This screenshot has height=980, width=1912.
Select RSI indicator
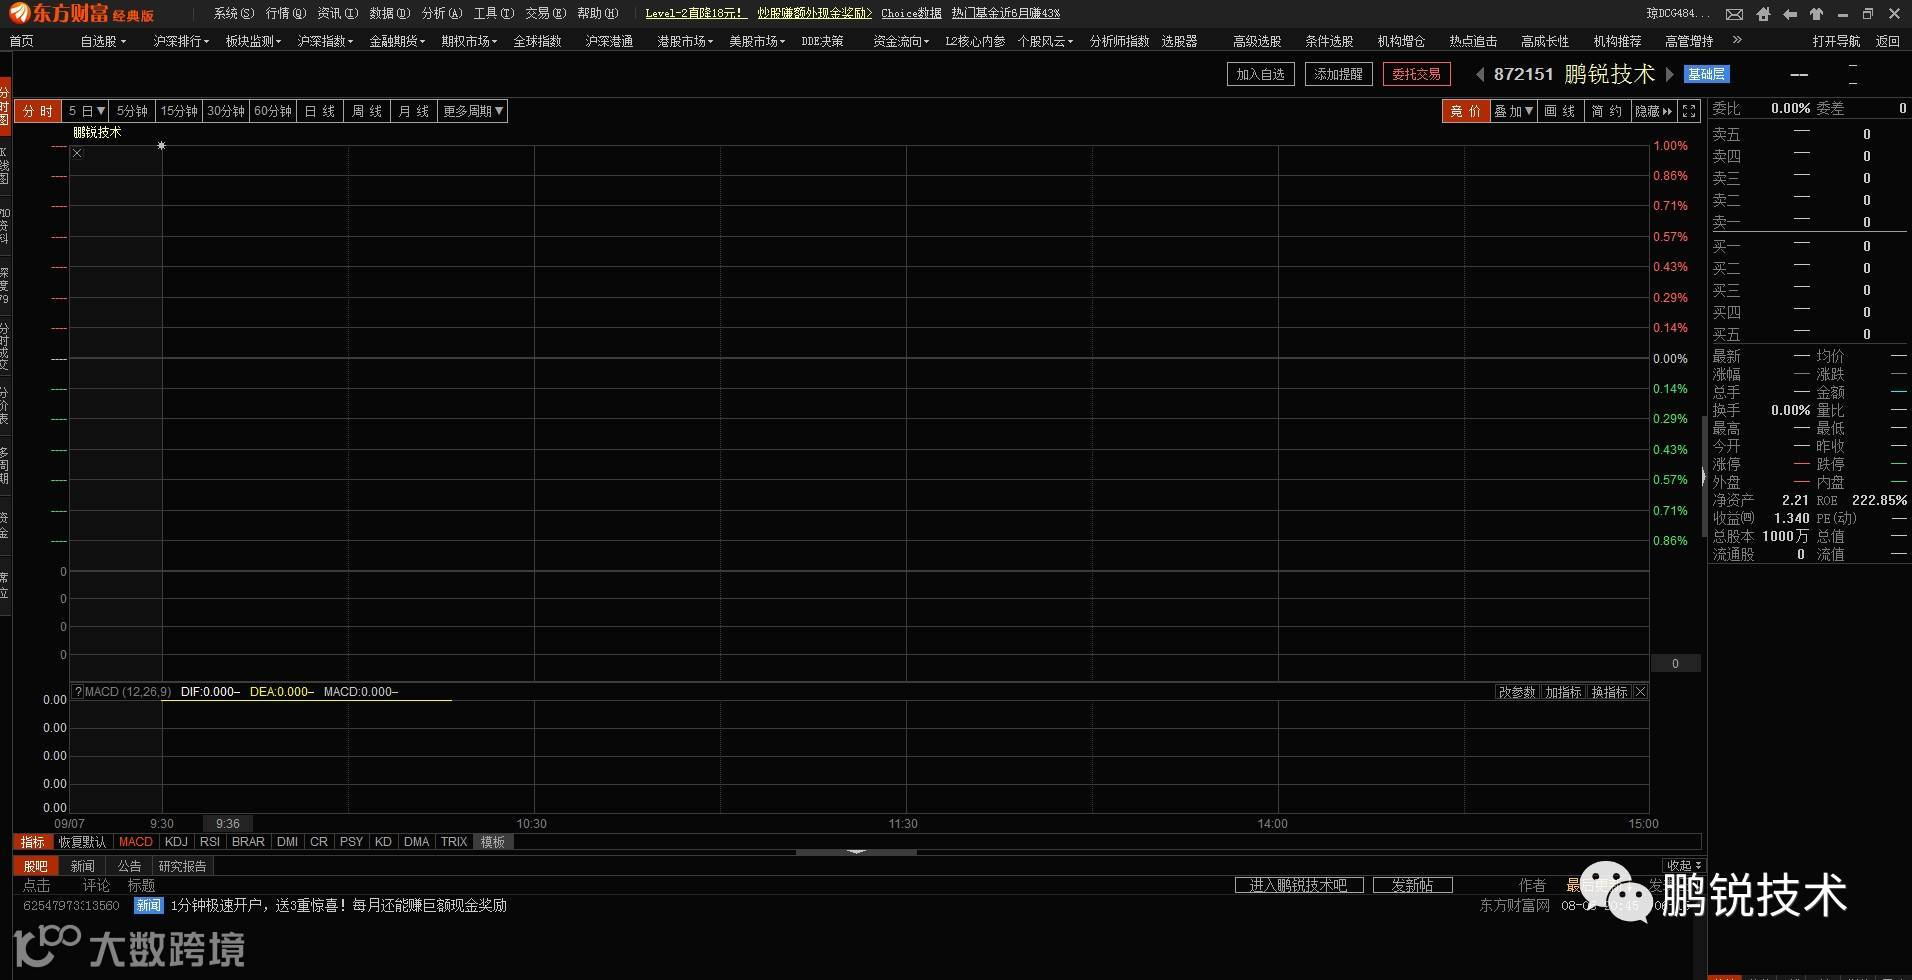click(x=210, y=842)
